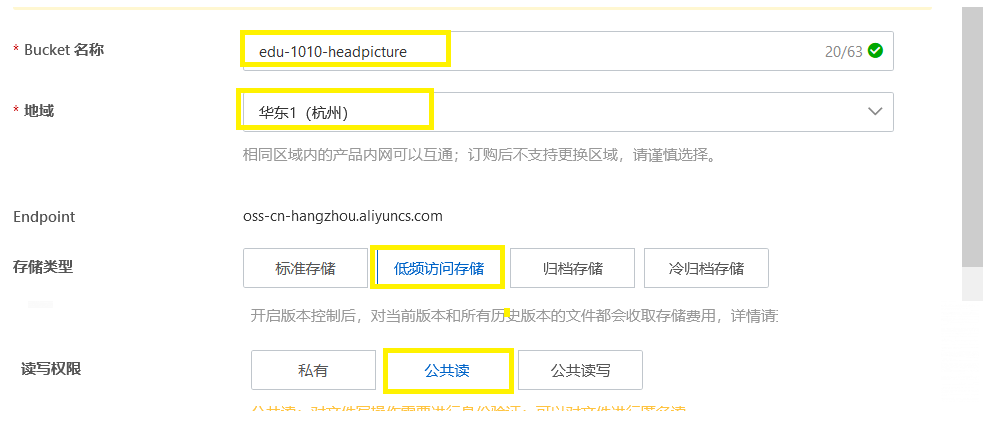Click the Bucket 名称 label
Viewport: 1002px width, 427px height.
(x=64, y=50)
